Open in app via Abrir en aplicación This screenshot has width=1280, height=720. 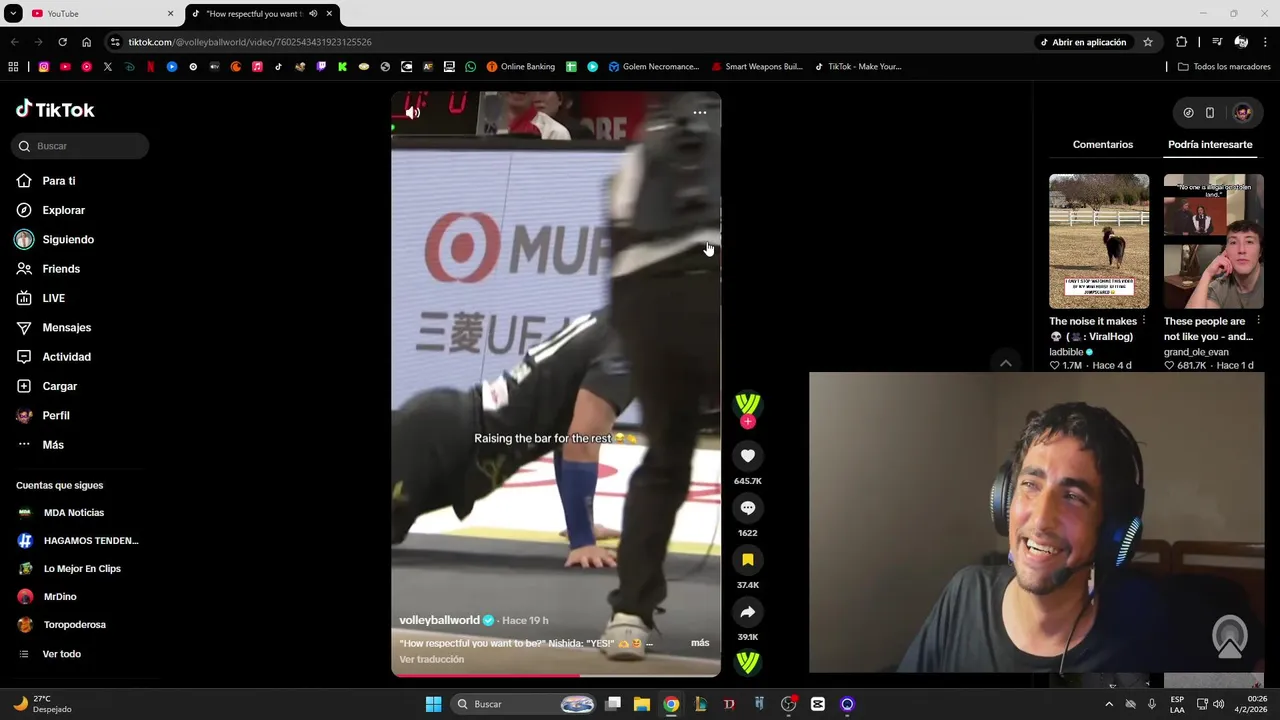click(x=1083, y=42)
